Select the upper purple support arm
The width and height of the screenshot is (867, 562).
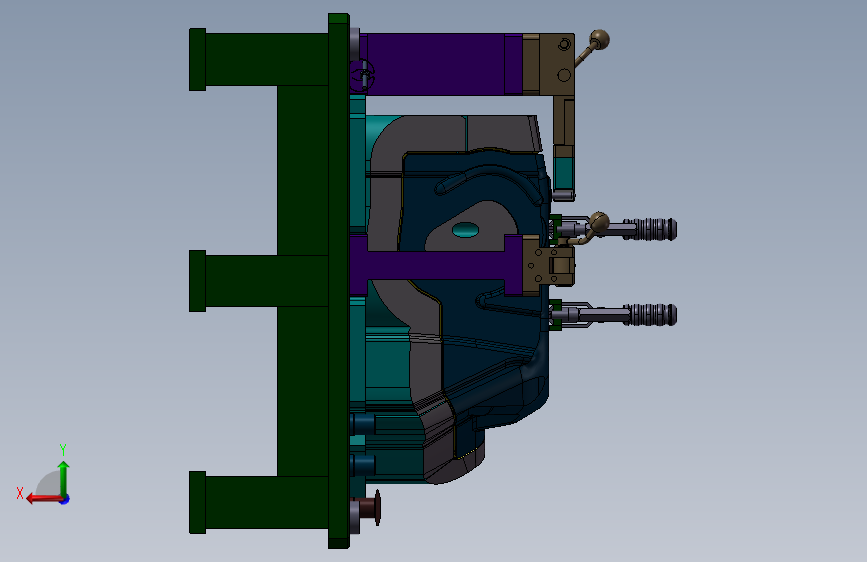[437, 64]
